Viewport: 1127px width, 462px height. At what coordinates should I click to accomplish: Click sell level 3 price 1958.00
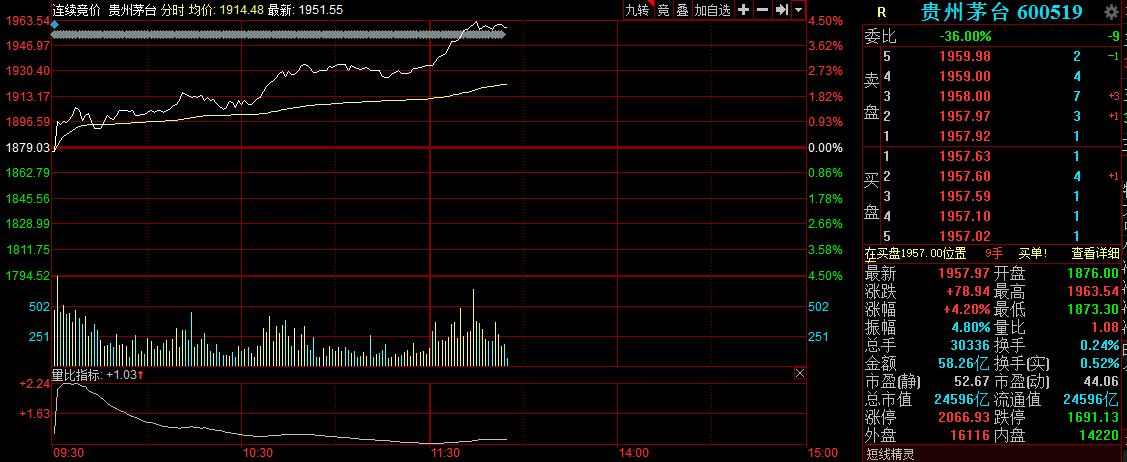965,96
